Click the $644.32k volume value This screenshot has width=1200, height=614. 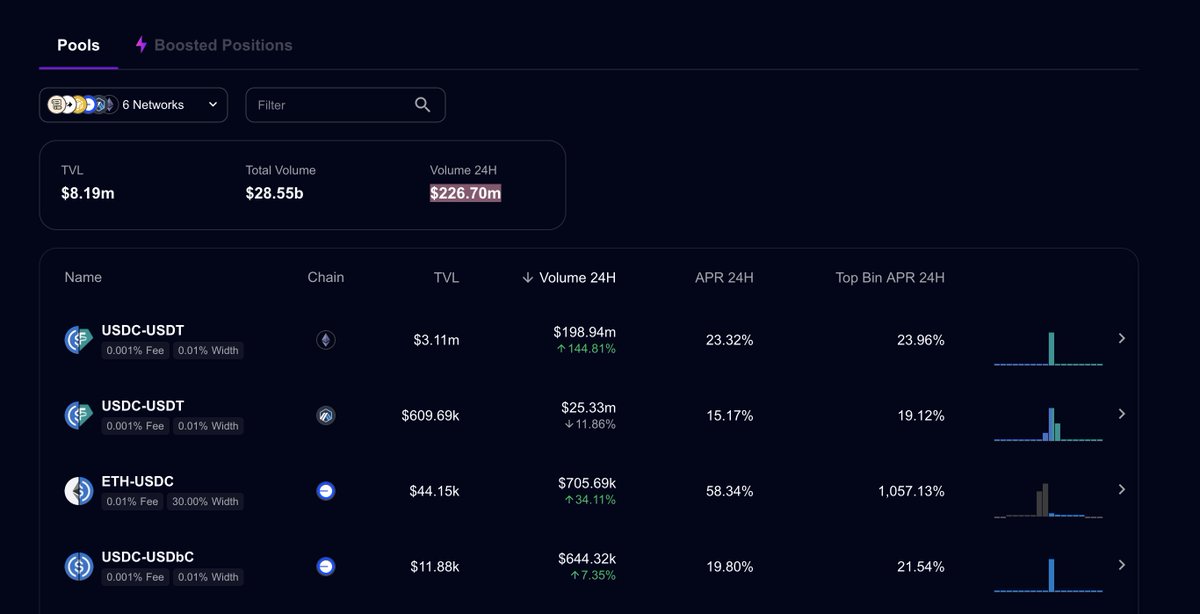[x=587, y=558]
